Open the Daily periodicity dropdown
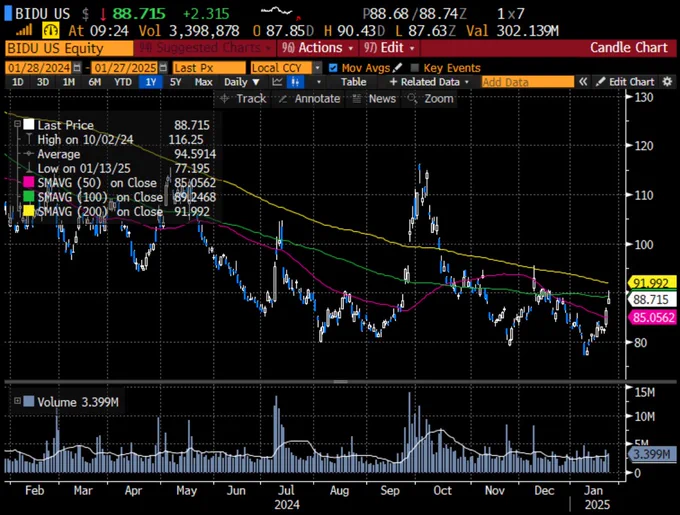680x515 pixels. tap(242, 82)
